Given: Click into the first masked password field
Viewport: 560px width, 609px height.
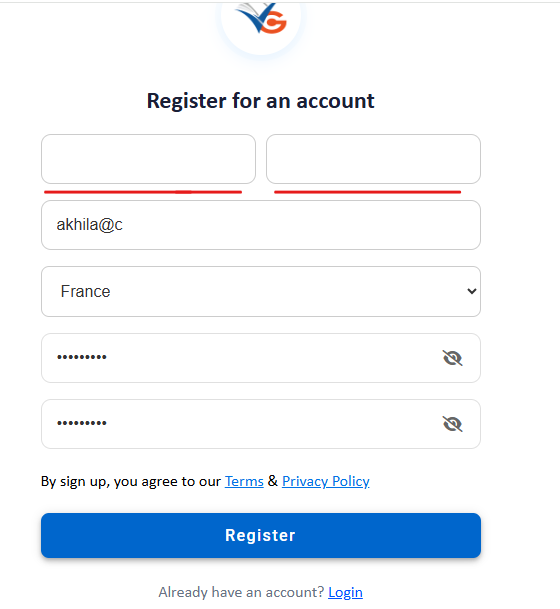Looking at the screenshot, I should 261,358.
